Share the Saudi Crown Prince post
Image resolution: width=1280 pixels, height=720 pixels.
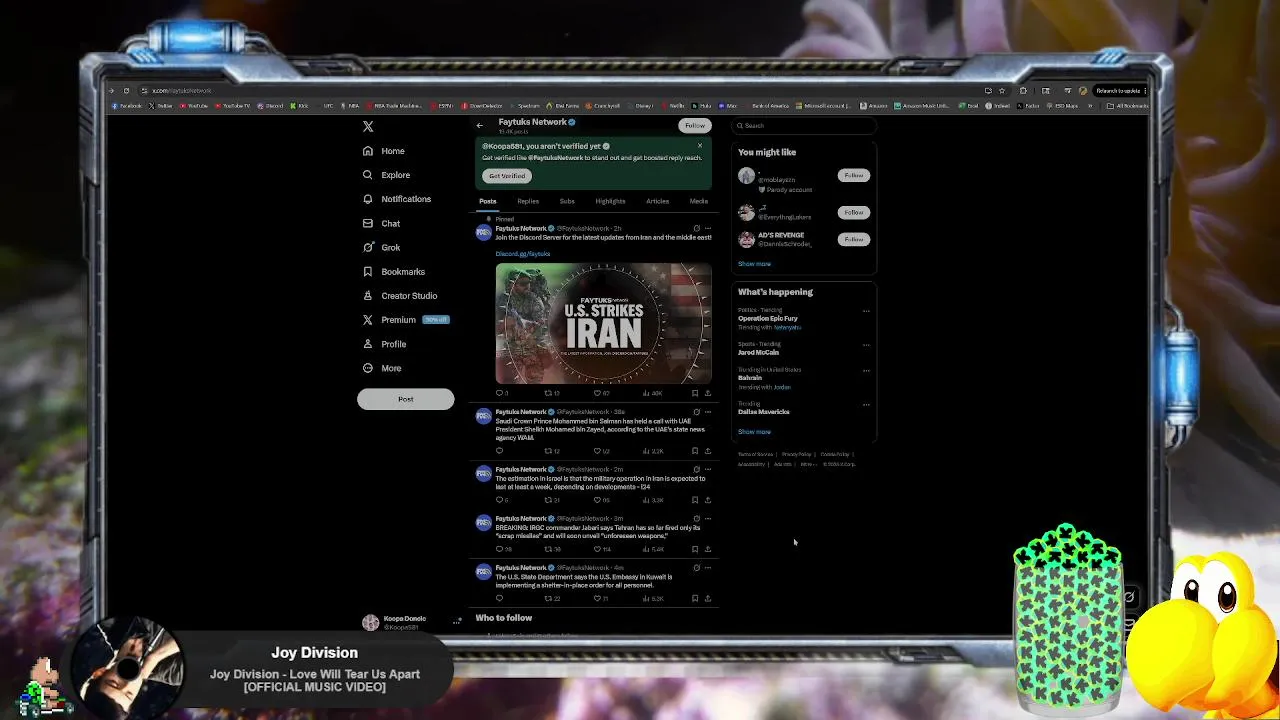click(708, 451)
